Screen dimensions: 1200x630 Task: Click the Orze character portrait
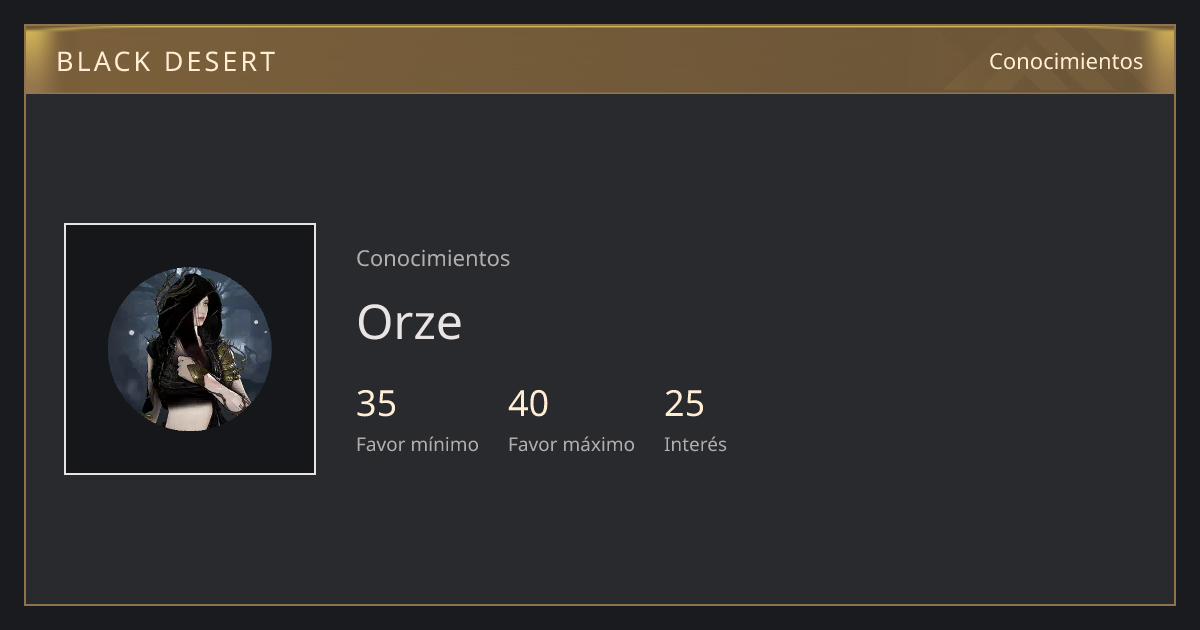[190, 349]
